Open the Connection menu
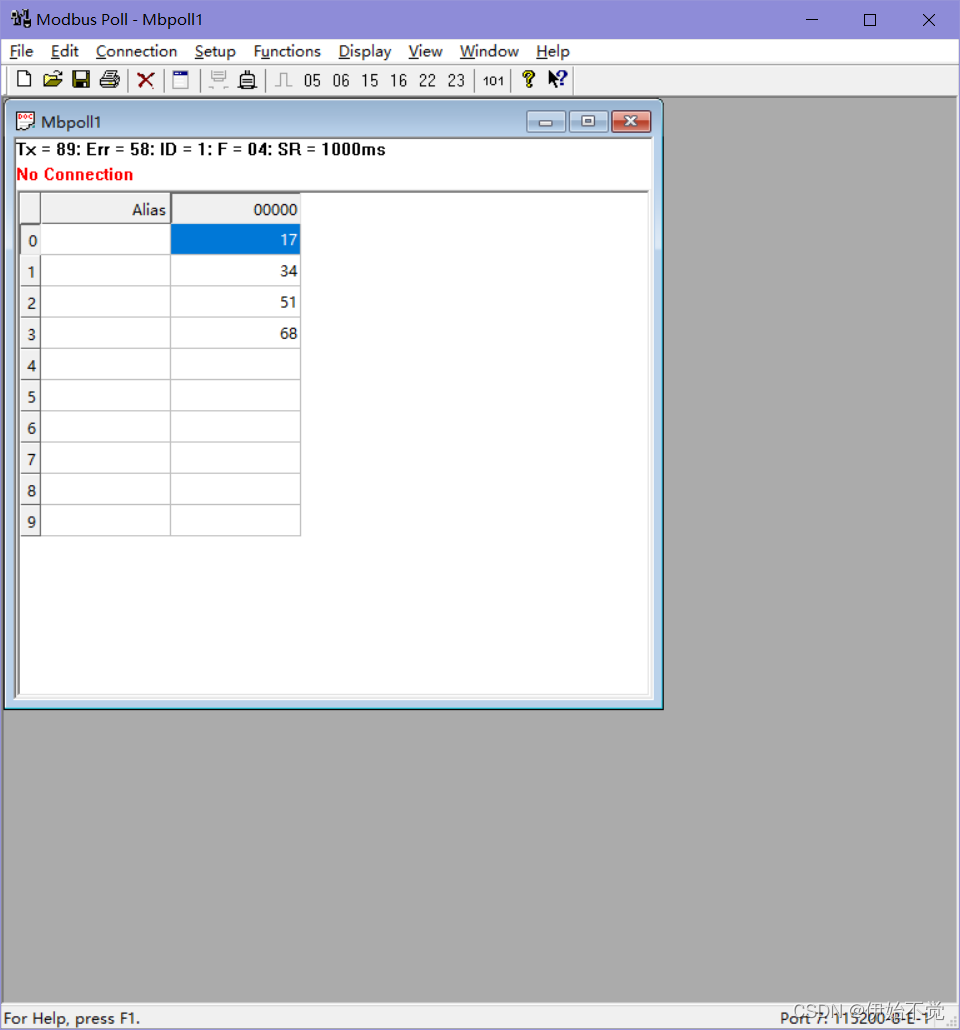The width and height of the screenshot is (960, 1030). pyautogui.click(x=137, y=51)
